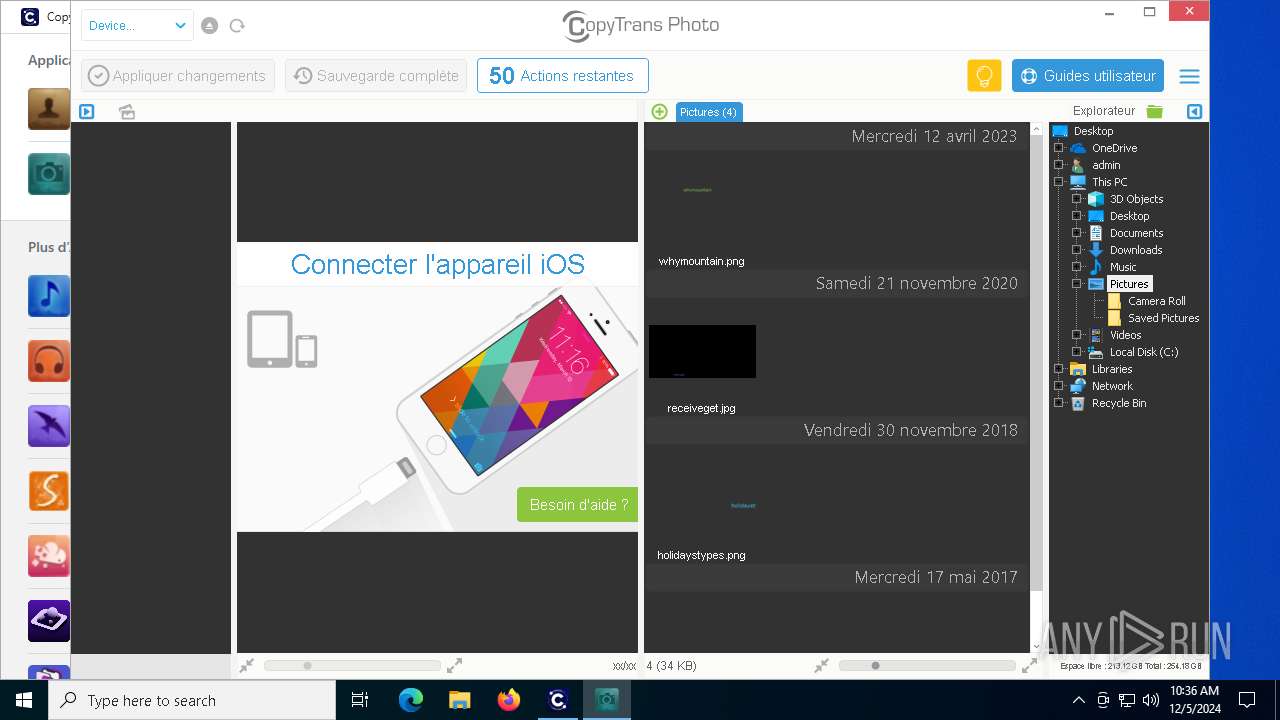Image resolution: width=1280 pixels, height=720 pixels.
Task: Open Microsoft Edge from taskbar
Action: click(411, 700)
